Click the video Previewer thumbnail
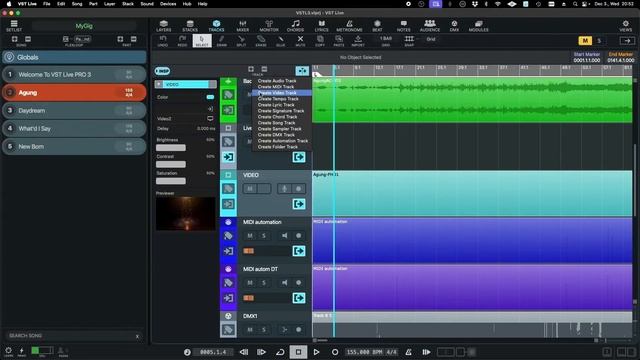Viewport: 640px width, 360px height. click(x=186, y=214)
